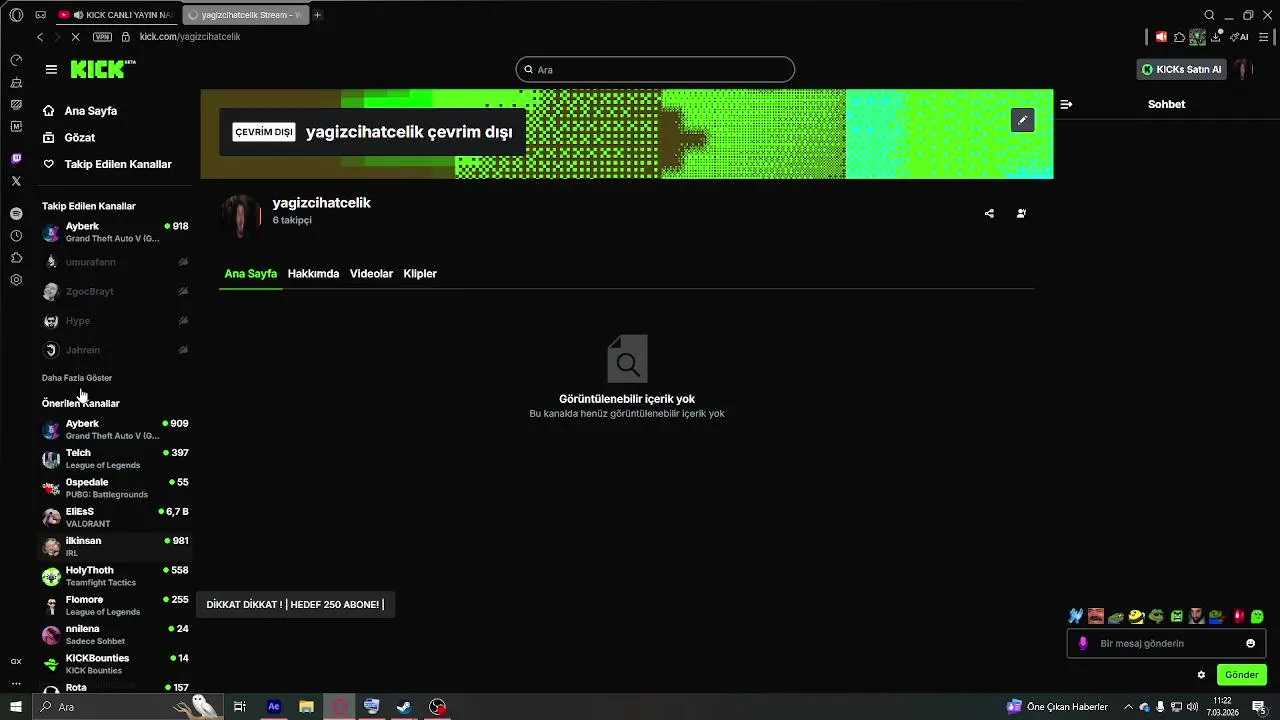Open Ayberk channel in followed list
The width and height of the screenshot is (1280, 720).
[115, 232]
